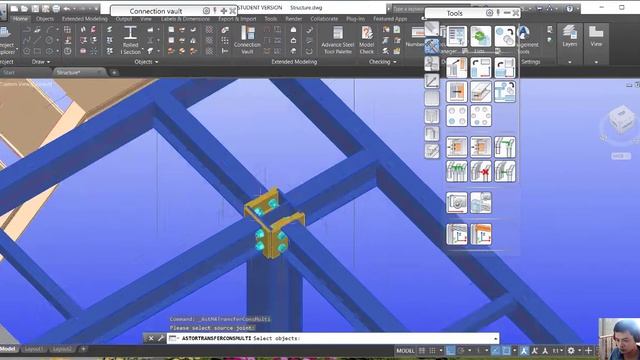Switch to the Layout1 tab

point(33,349)
